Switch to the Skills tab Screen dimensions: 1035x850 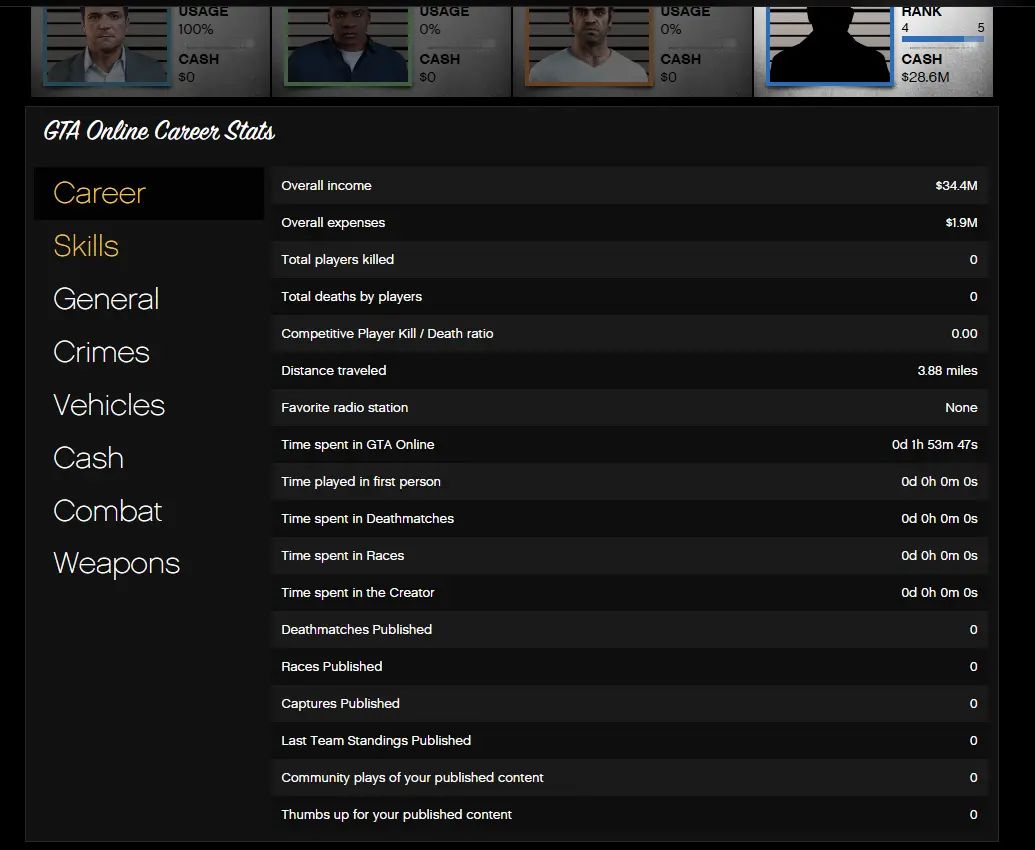pos(86,246)
